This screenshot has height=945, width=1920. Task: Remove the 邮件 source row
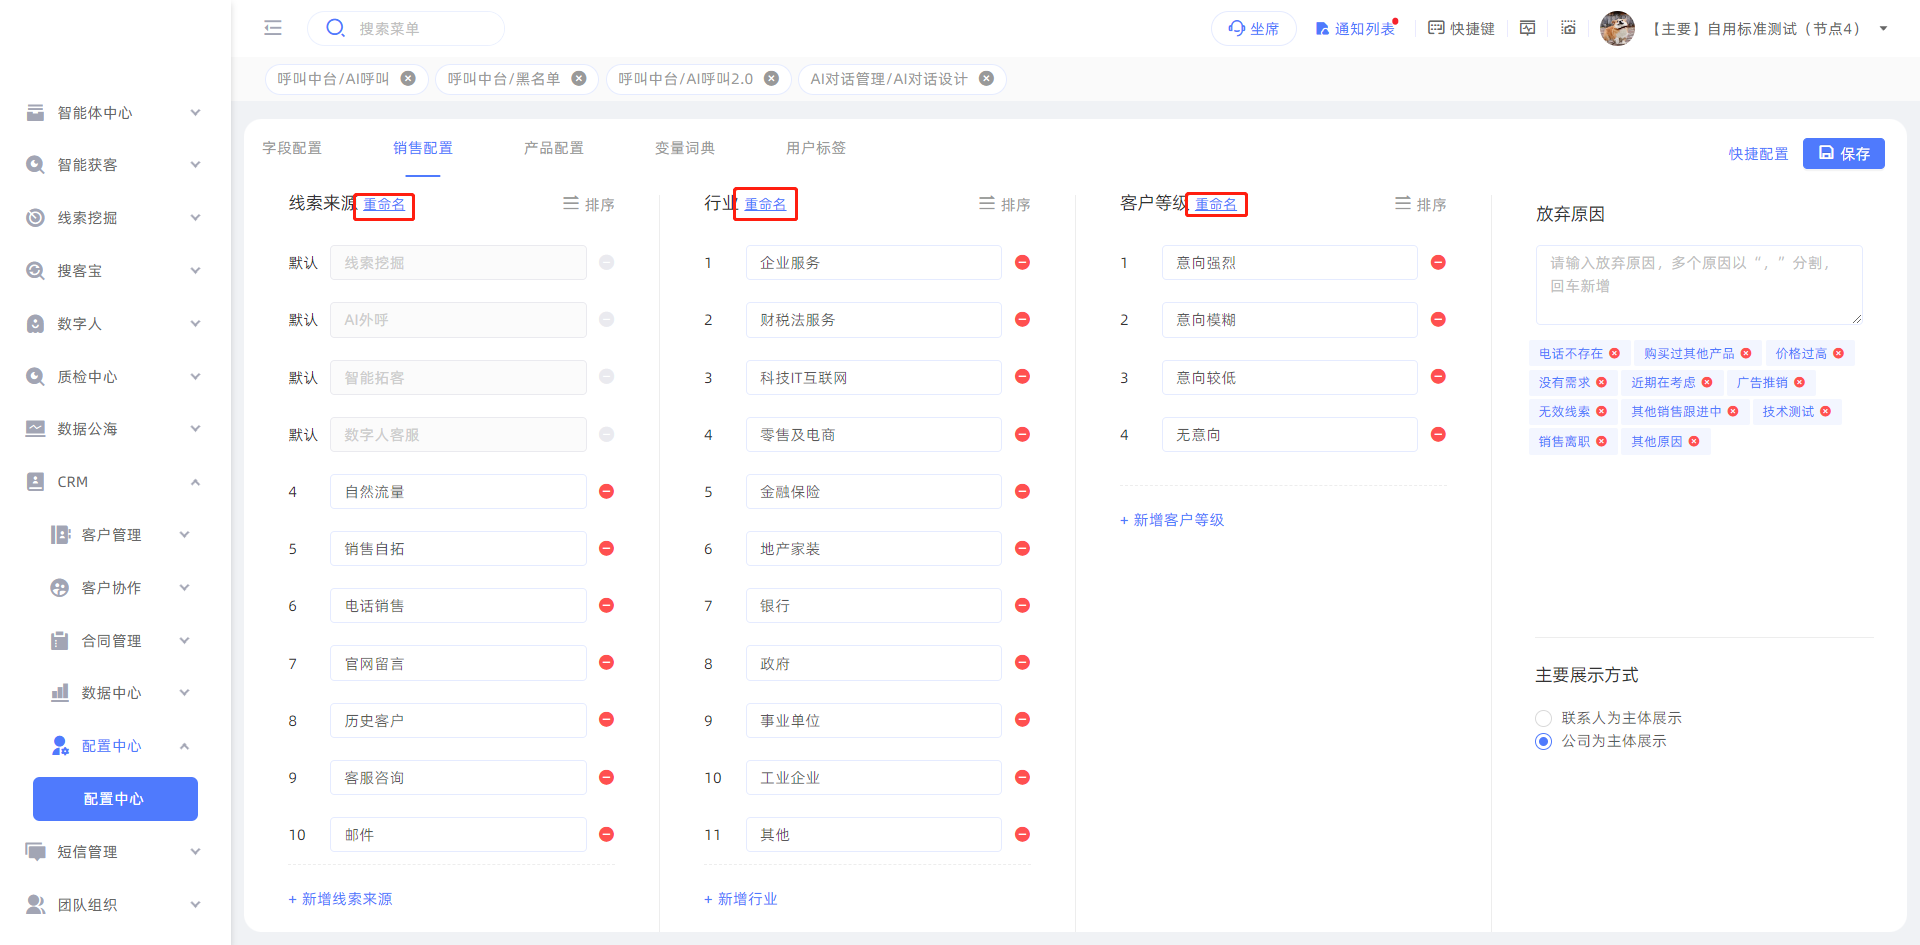607,834
